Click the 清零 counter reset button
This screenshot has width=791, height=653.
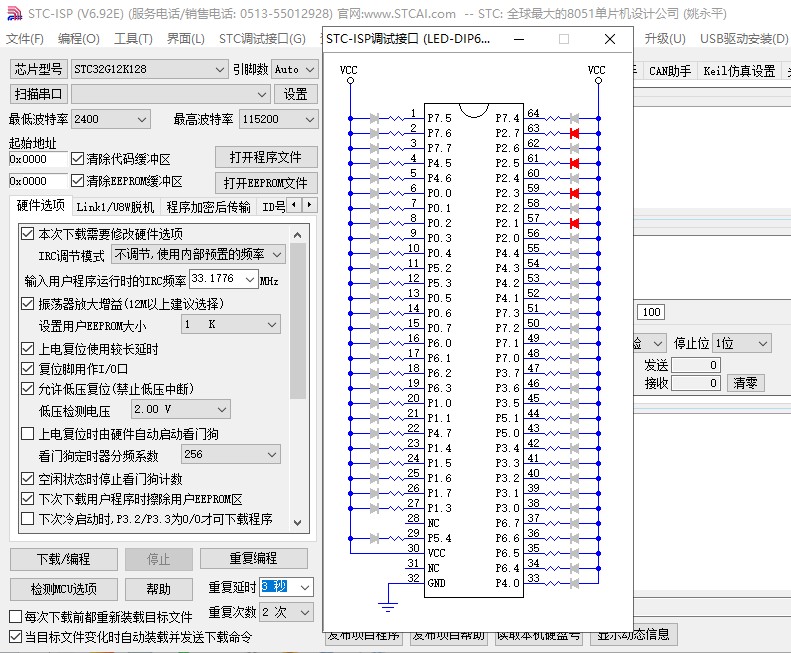pos(745,383)
